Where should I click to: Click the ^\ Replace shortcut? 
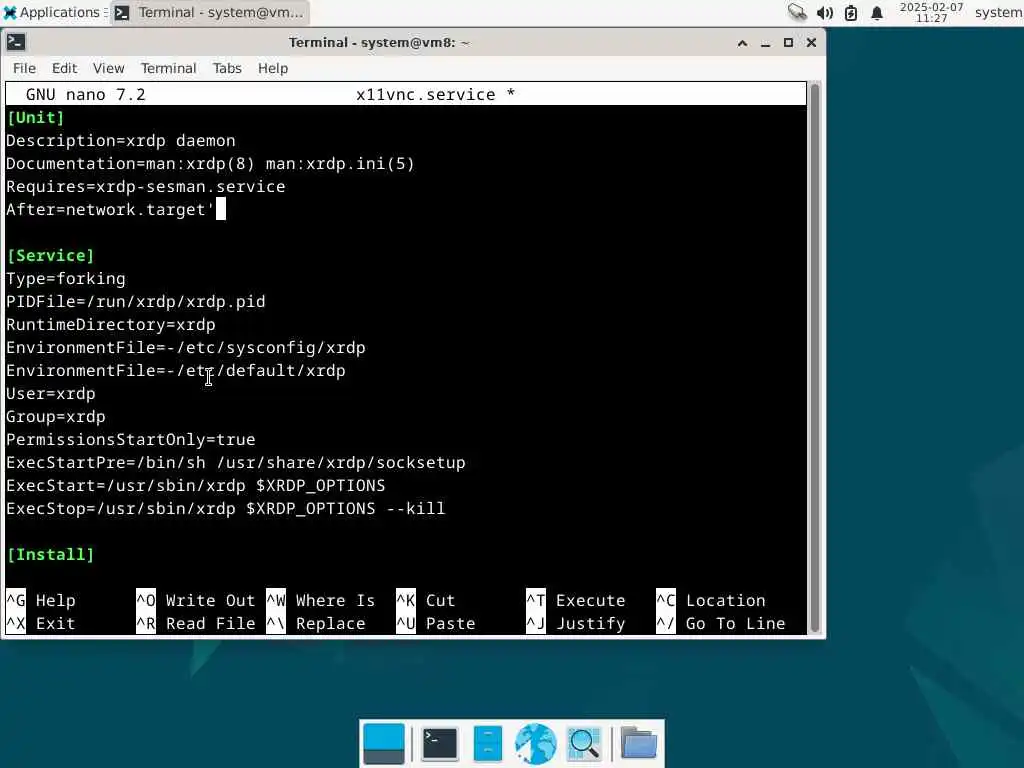tap(315, 624)
